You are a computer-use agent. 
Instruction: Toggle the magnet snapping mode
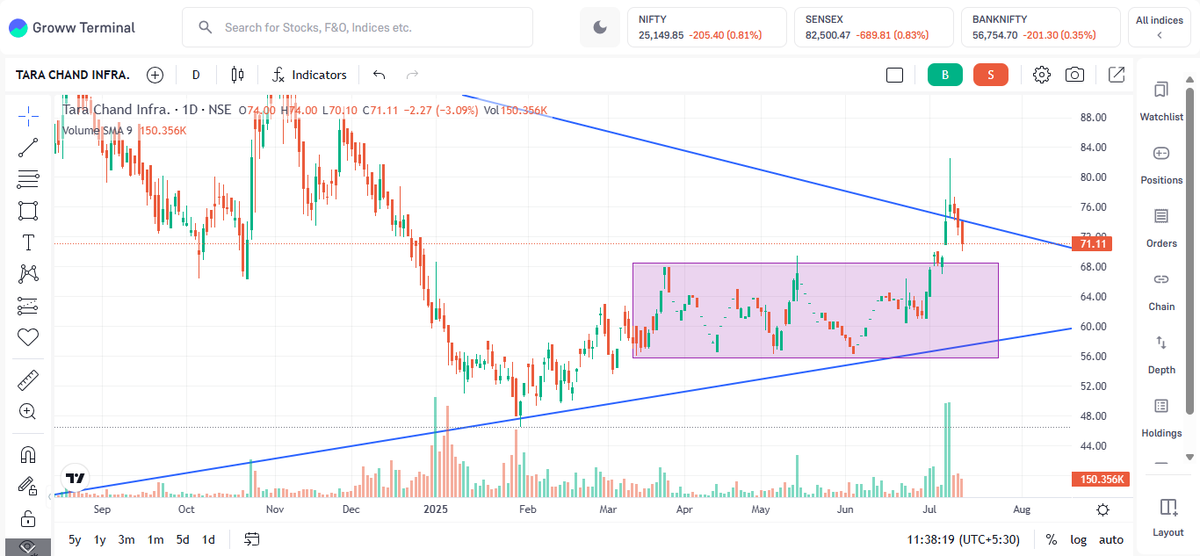[28, 455]
